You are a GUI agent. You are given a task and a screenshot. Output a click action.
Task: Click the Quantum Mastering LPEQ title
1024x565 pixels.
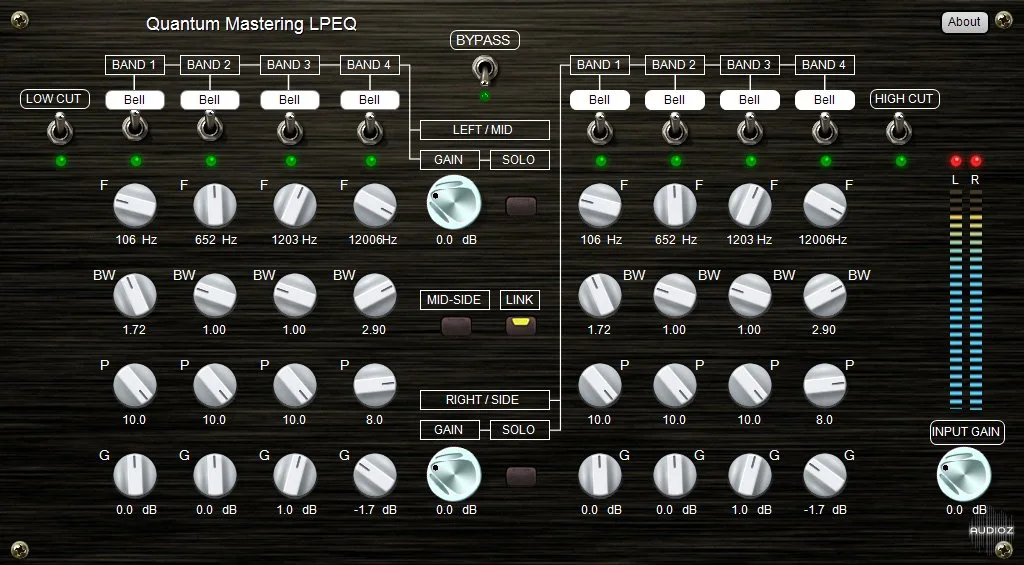(x=251, y=24)
